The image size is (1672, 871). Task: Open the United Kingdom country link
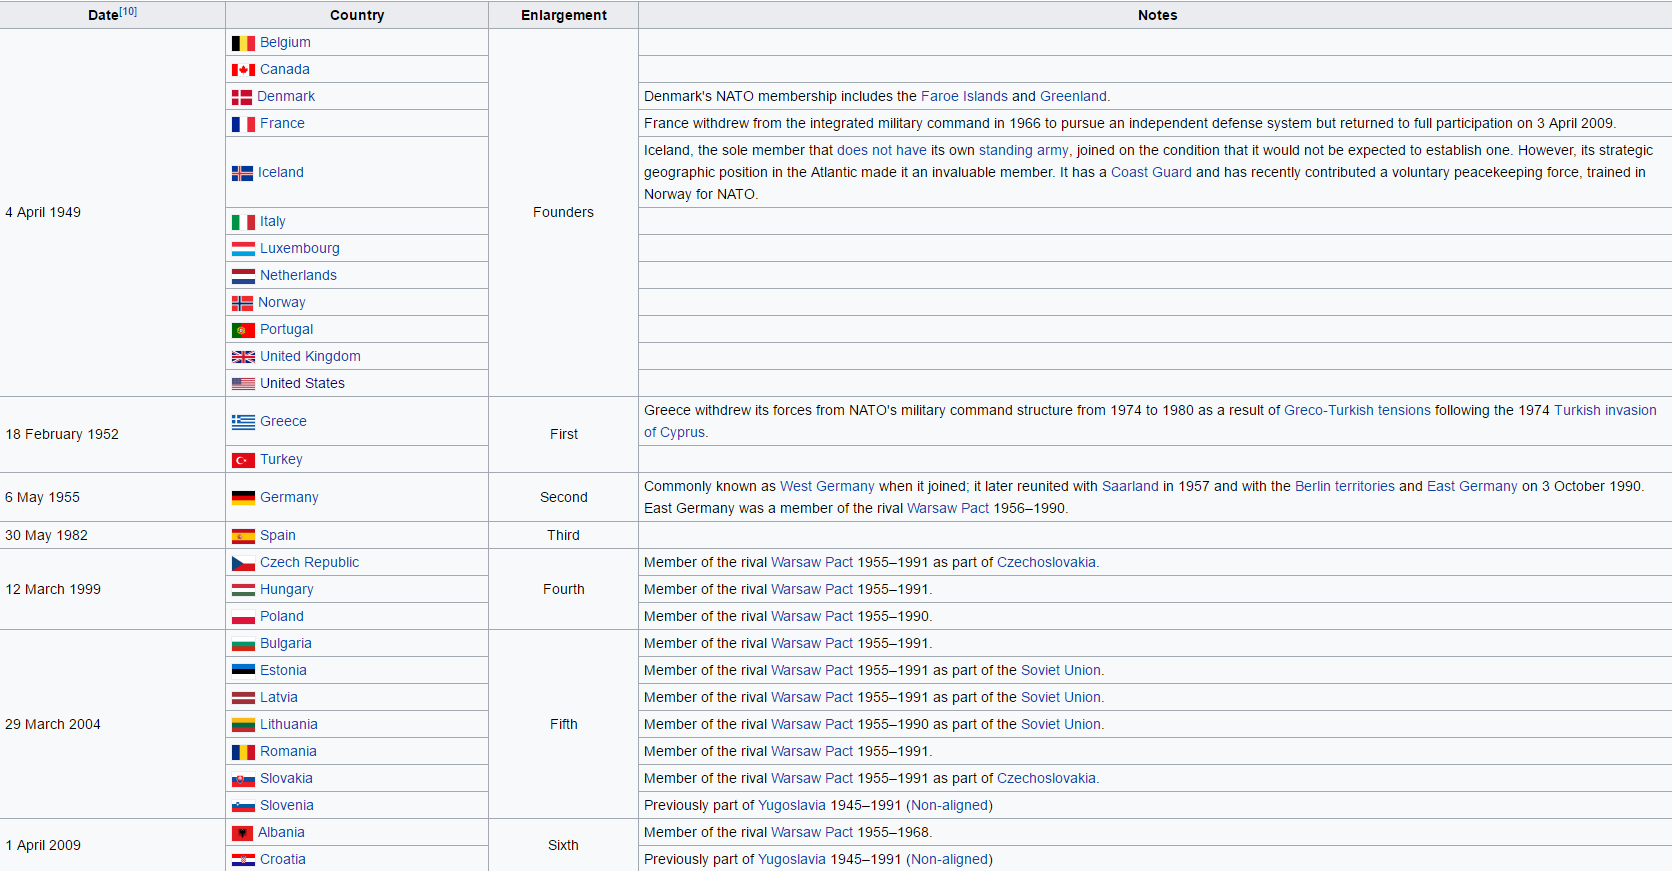pyautogui.click(x=310, y=356)
